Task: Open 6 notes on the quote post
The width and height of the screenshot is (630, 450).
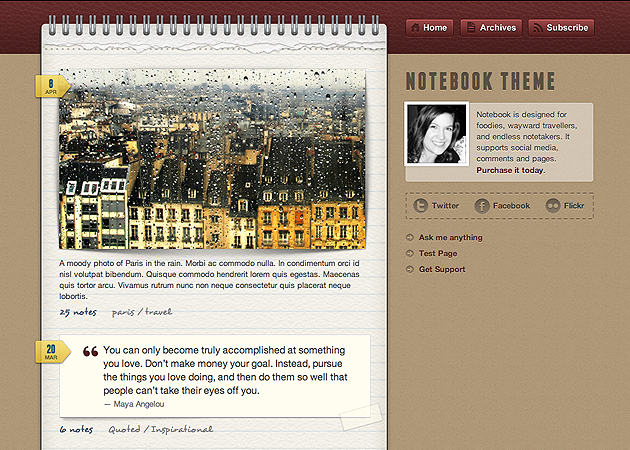Action: click(76, 430)
